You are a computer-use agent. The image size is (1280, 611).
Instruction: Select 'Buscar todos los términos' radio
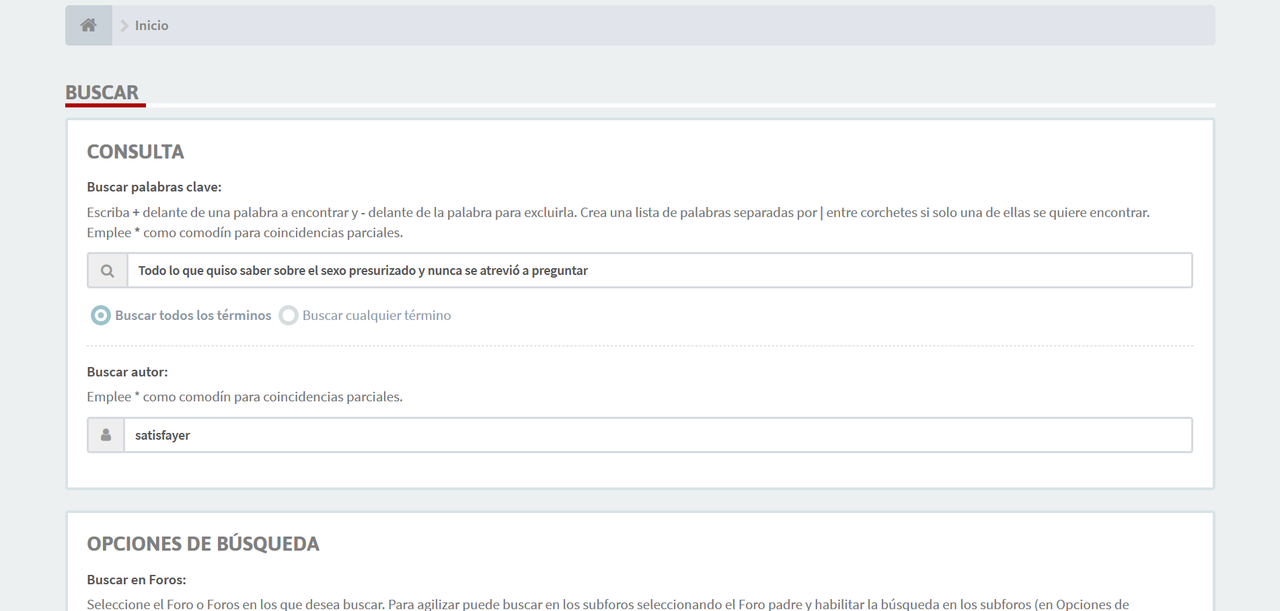[100, 315]
